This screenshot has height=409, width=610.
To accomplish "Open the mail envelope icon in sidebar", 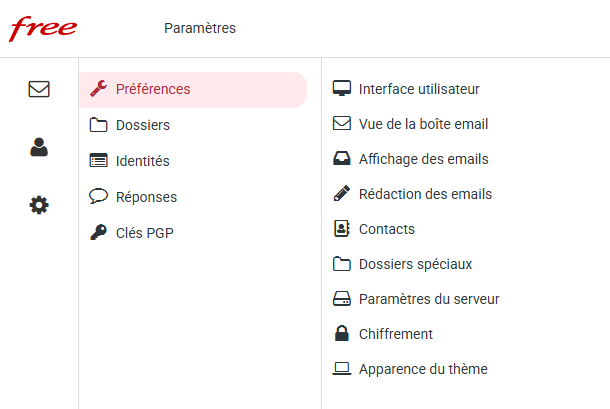I will pyautogui.click(x=39, y=89).
